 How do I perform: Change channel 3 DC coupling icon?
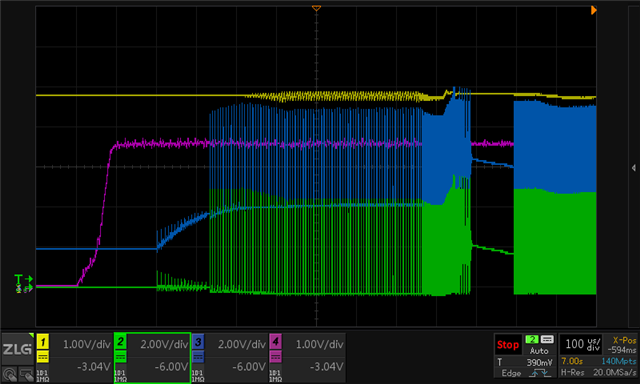(x=198, y=357)
